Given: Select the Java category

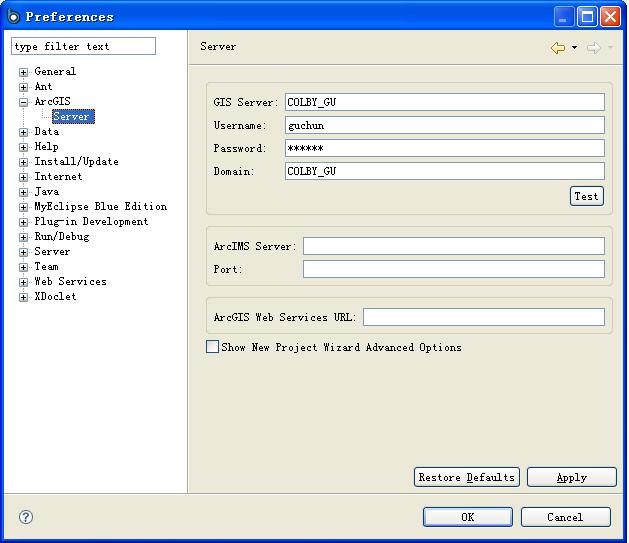Looking at the screenshot, I should pyautogui.click(x=47, y=191).
